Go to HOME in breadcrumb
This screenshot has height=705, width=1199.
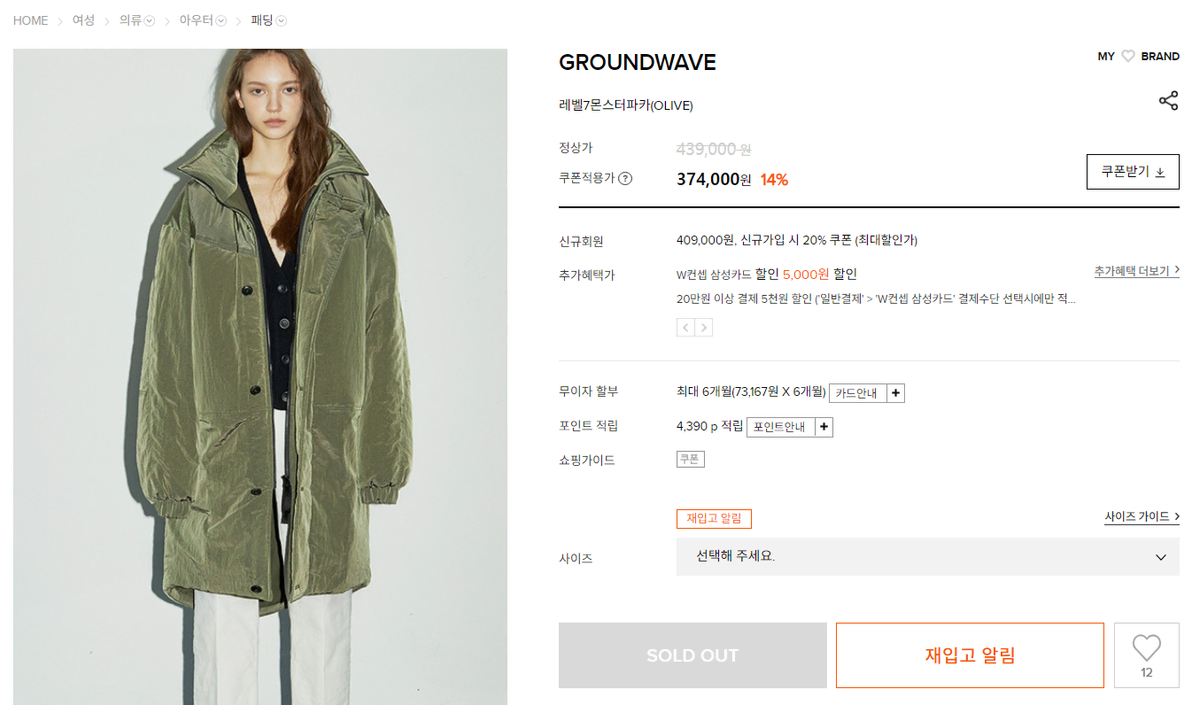pos(31,21)
